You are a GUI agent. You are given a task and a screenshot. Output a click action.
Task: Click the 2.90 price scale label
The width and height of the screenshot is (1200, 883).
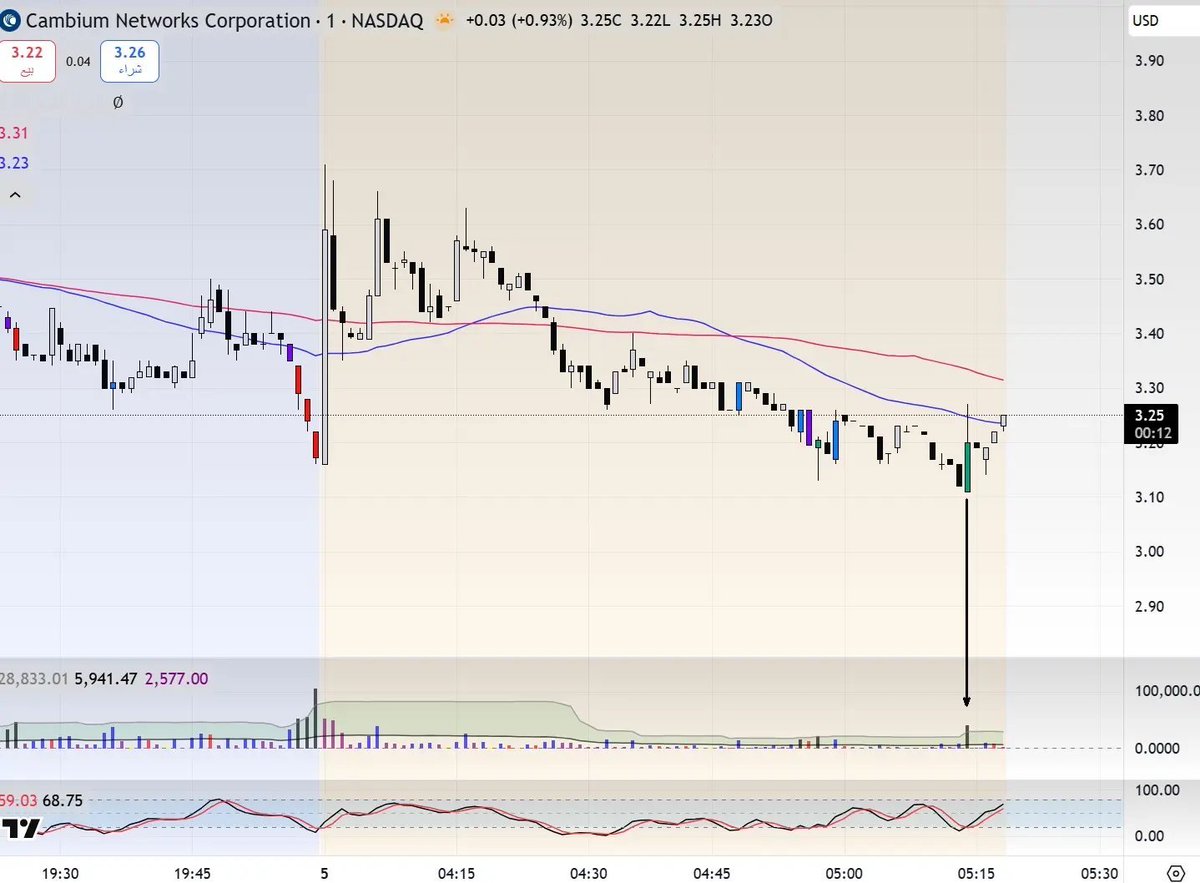[1149, 606]
